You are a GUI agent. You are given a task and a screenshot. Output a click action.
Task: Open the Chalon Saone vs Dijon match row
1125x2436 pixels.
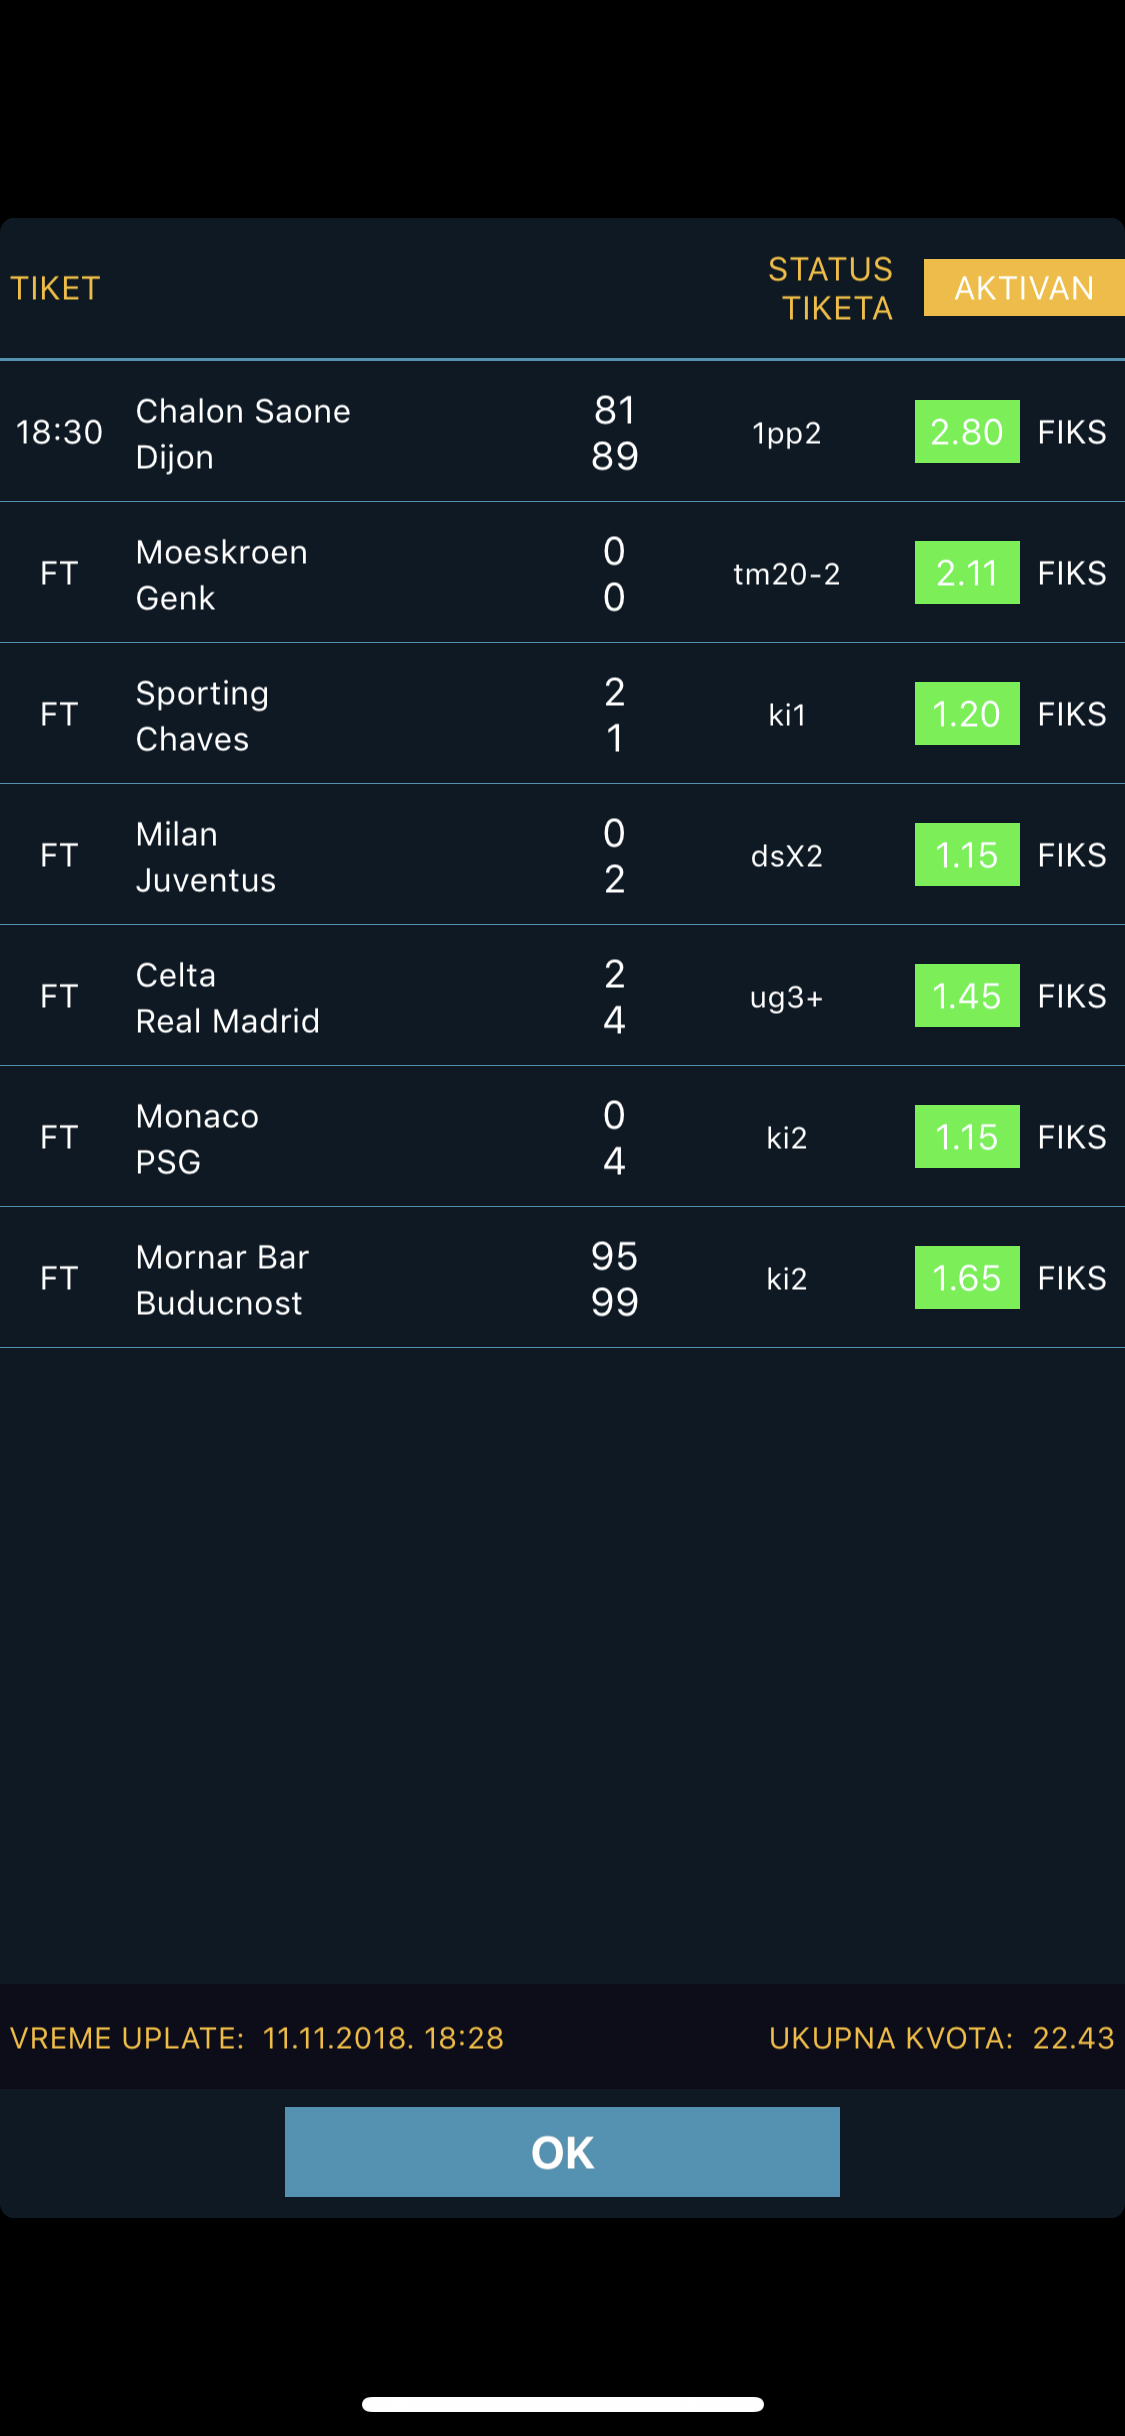(562, 432)
